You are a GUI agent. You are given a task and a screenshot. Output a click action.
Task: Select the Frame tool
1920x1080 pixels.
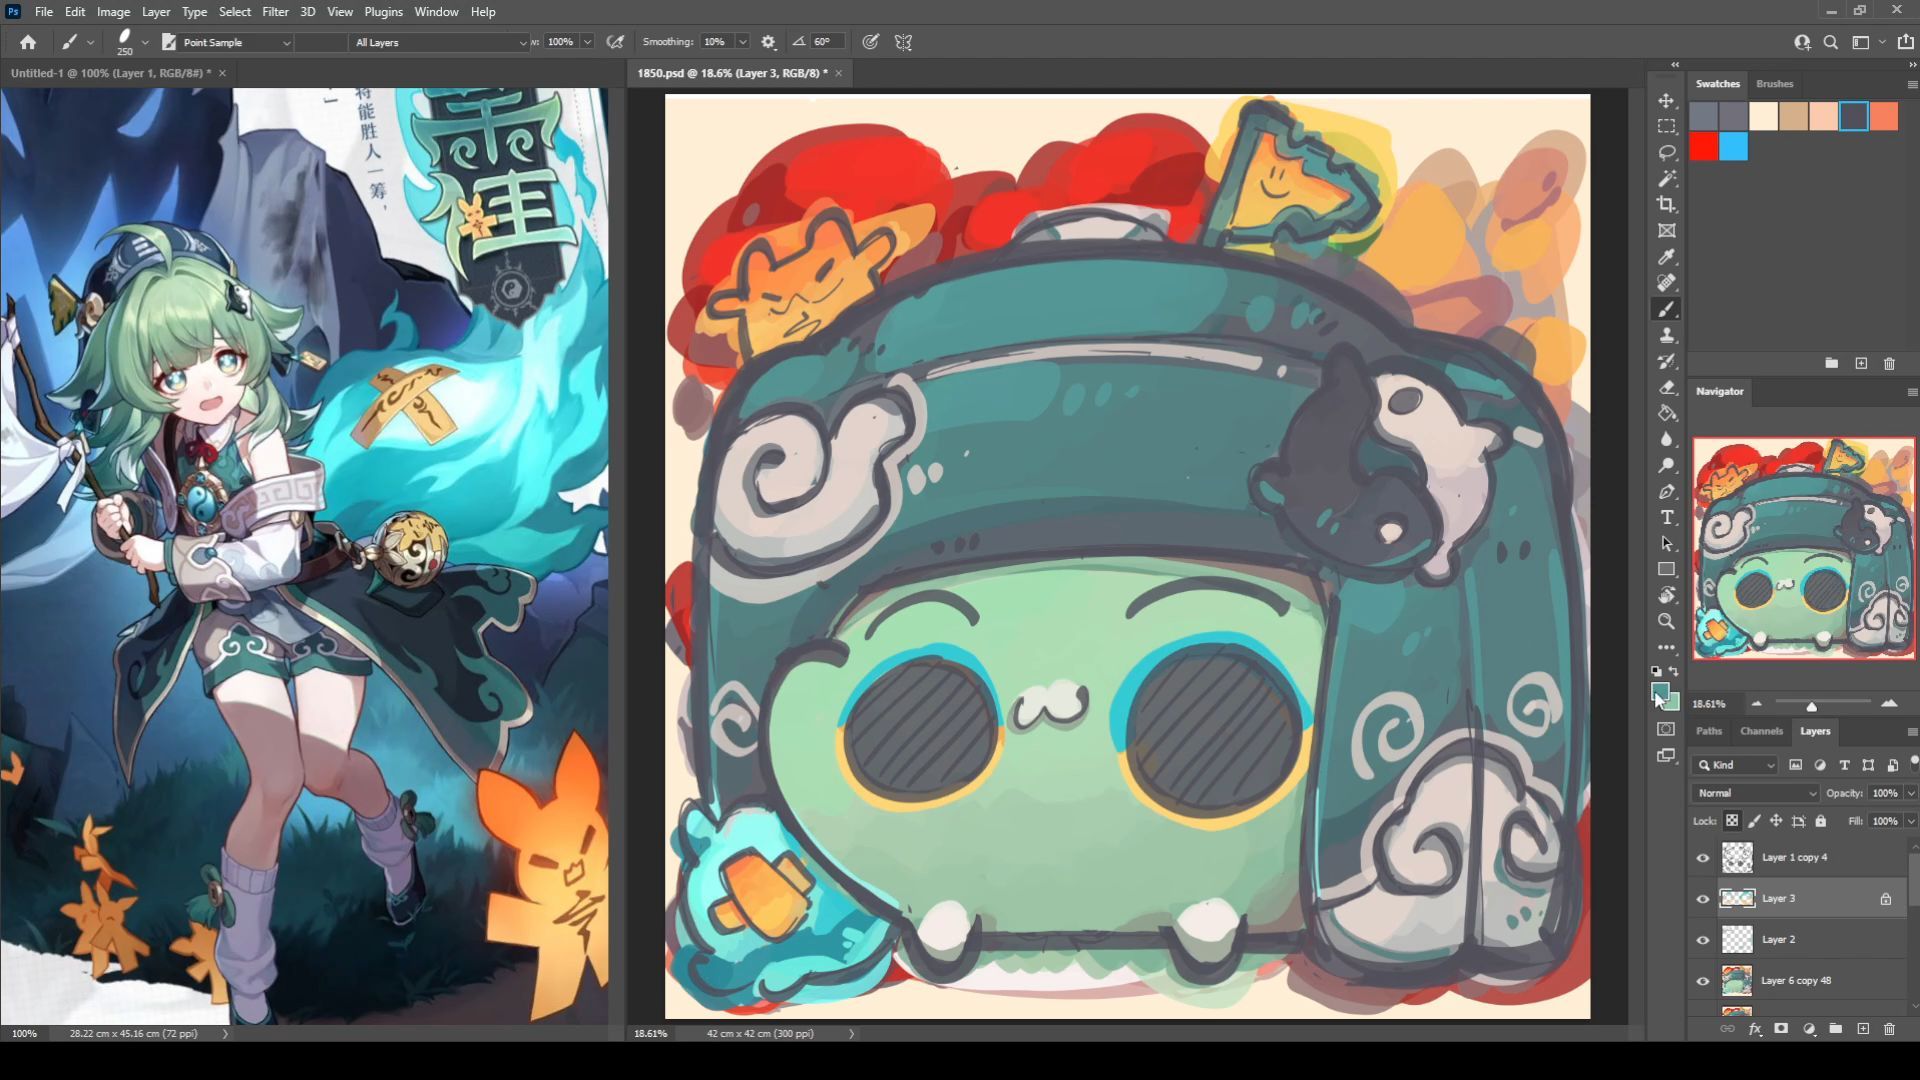tap(1666, 231)
